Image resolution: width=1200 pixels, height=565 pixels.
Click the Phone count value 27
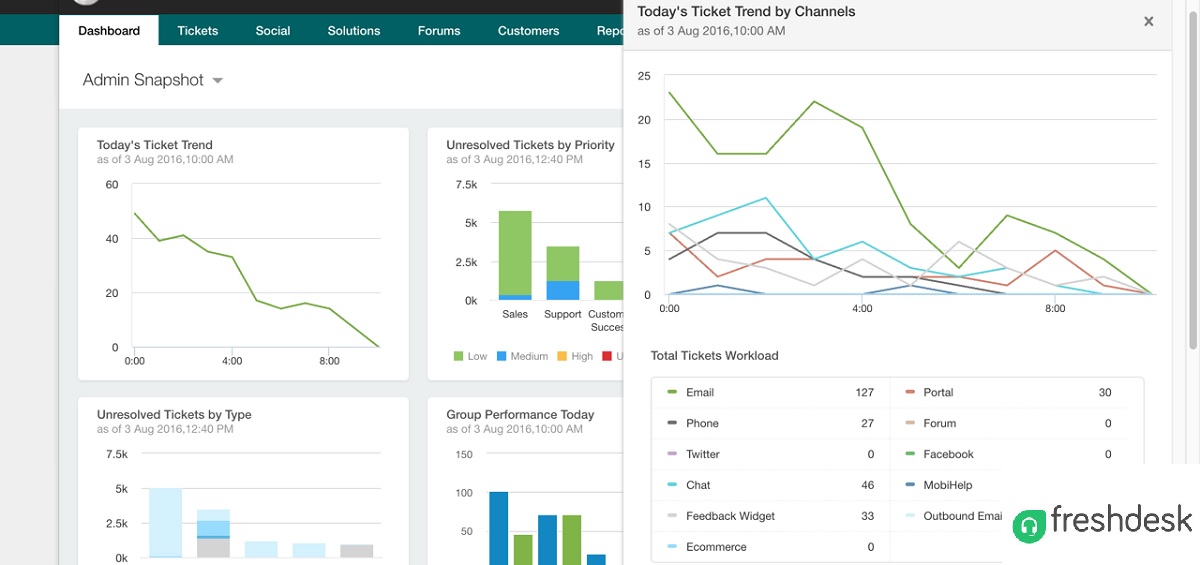(868, 423)
